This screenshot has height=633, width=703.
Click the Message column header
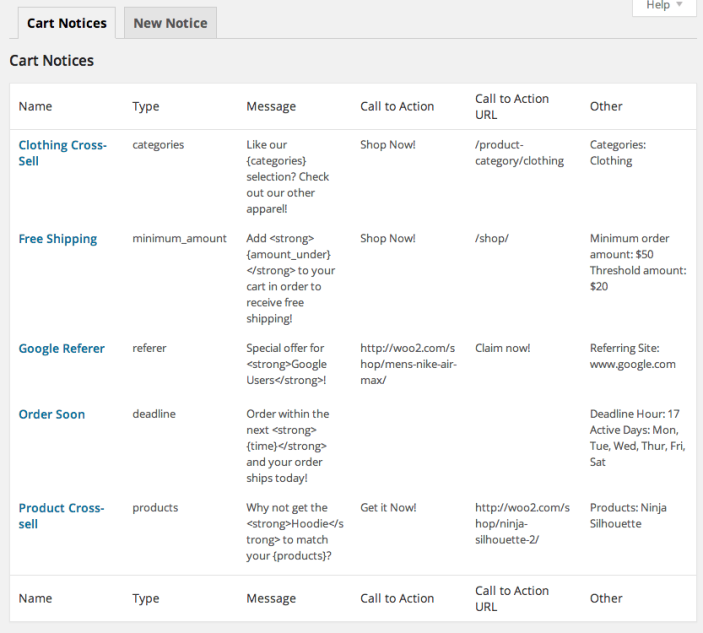[x=271, y=106]
